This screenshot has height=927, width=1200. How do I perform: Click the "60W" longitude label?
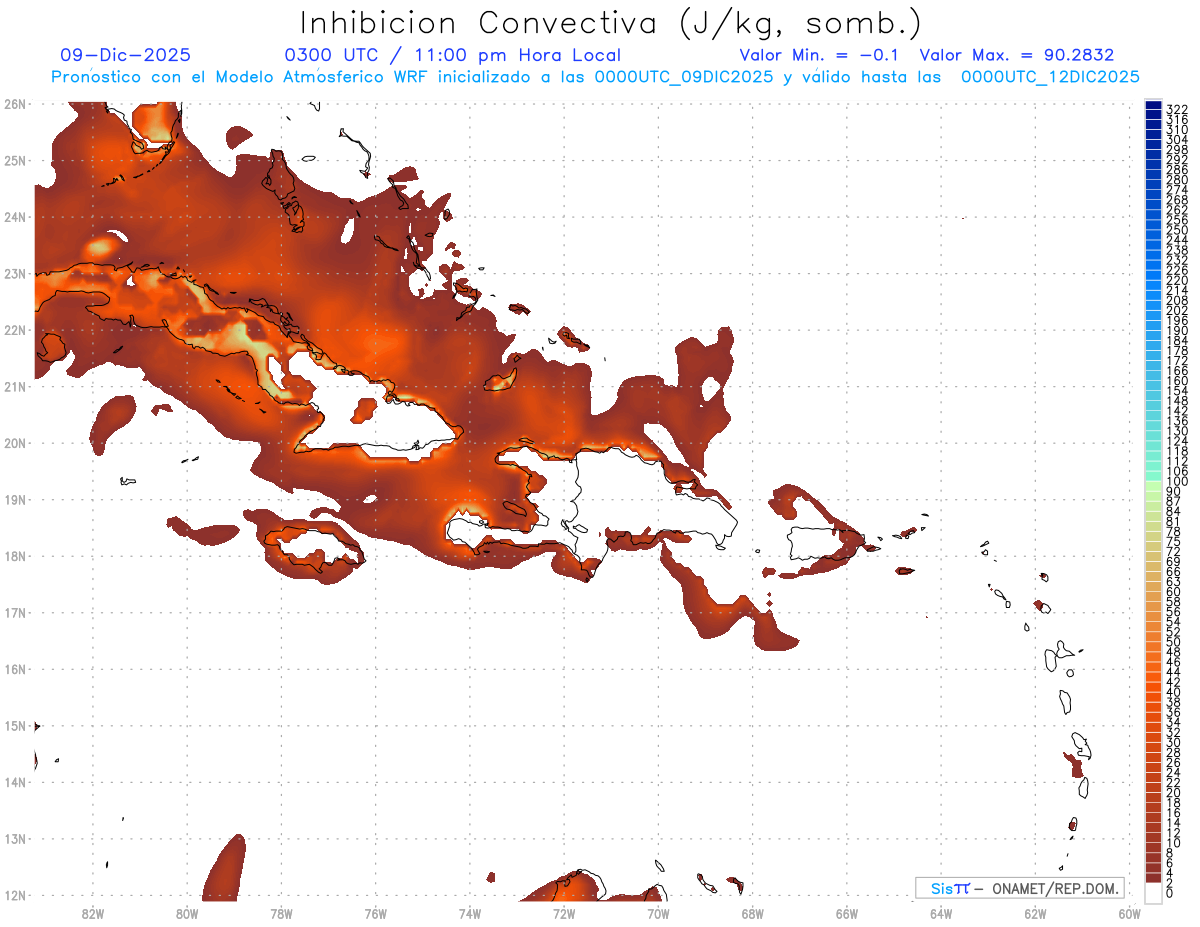point(1129,912)
